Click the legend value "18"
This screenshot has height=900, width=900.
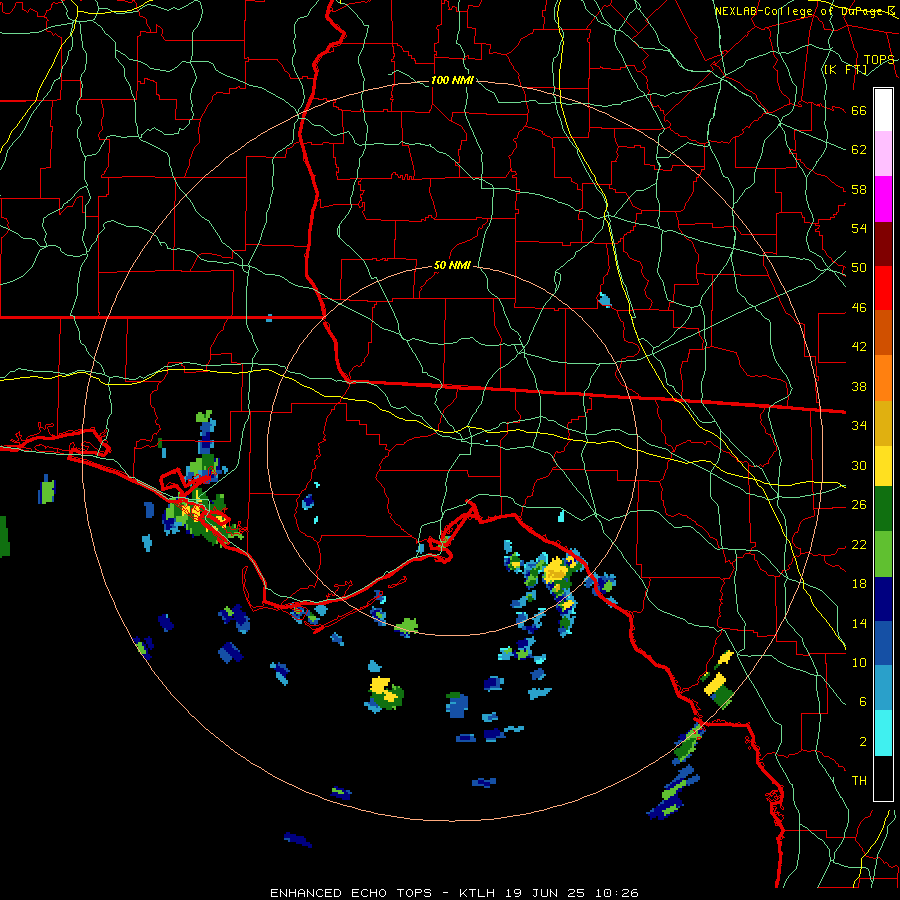[859, 584]
